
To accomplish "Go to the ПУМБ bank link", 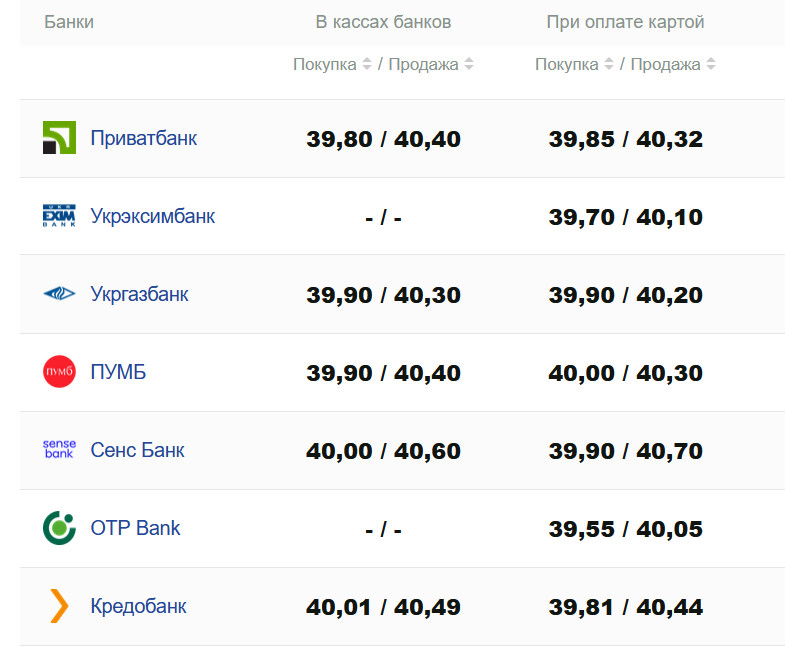I will pyautogui.click(x=118, y=372).
